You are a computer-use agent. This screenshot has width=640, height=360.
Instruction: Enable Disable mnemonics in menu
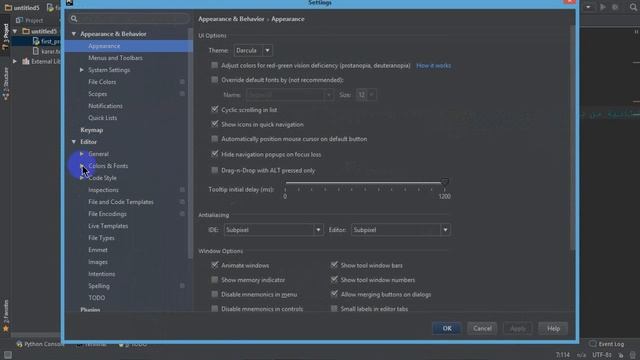point(214,294)
